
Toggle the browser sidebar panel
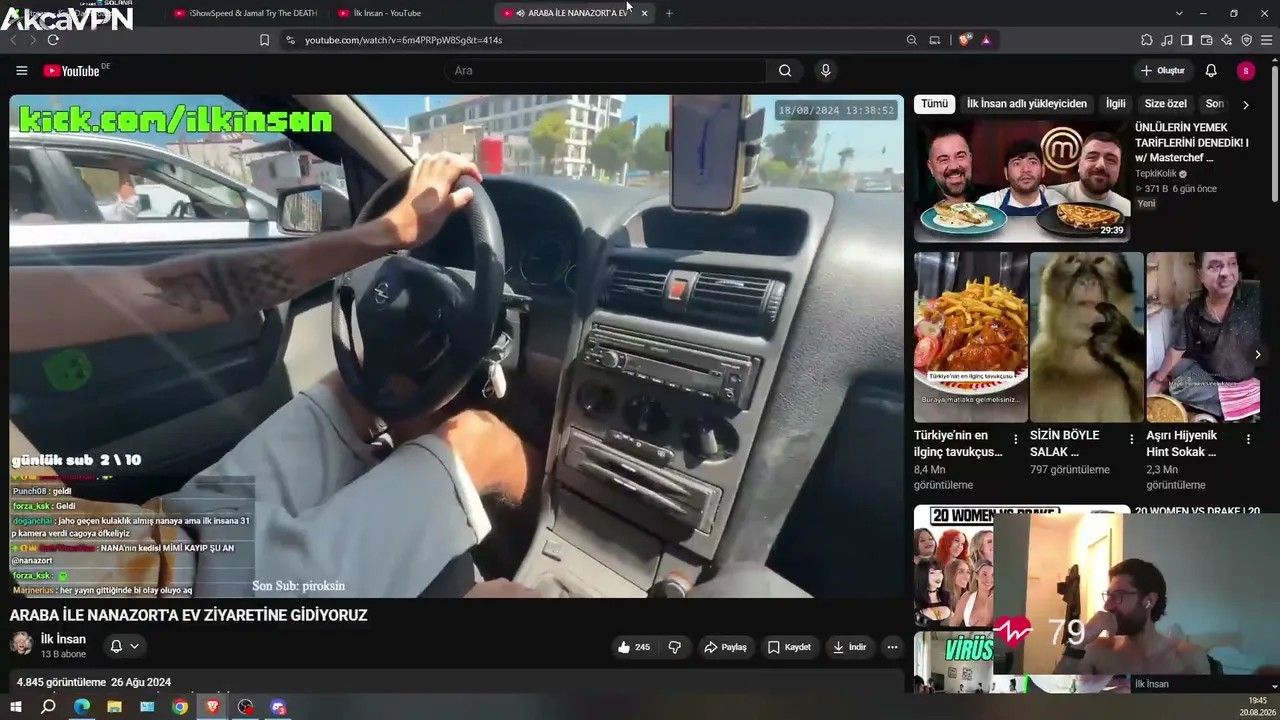tap(1186, 40)
